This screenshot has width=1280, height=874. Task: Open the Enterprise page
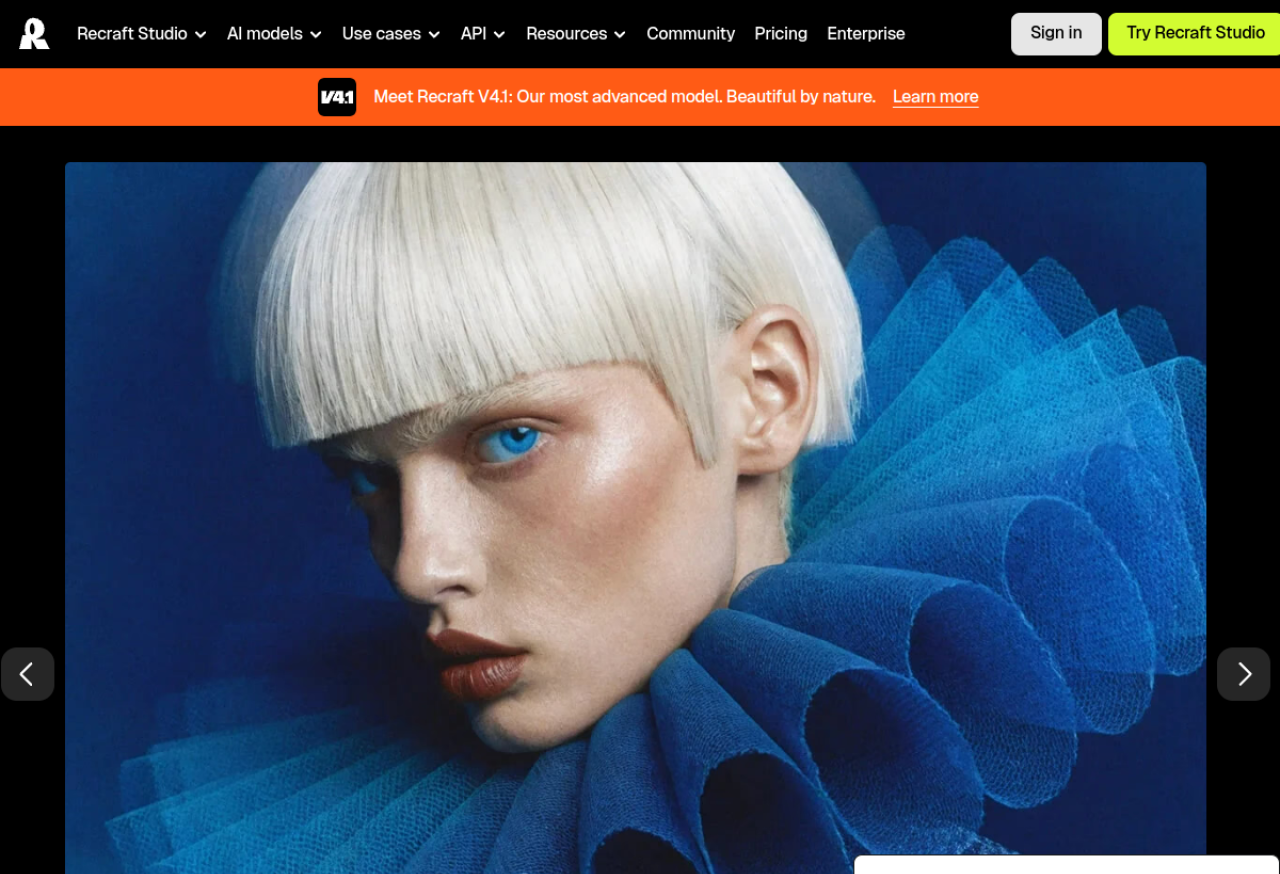(x=866, y=34)
